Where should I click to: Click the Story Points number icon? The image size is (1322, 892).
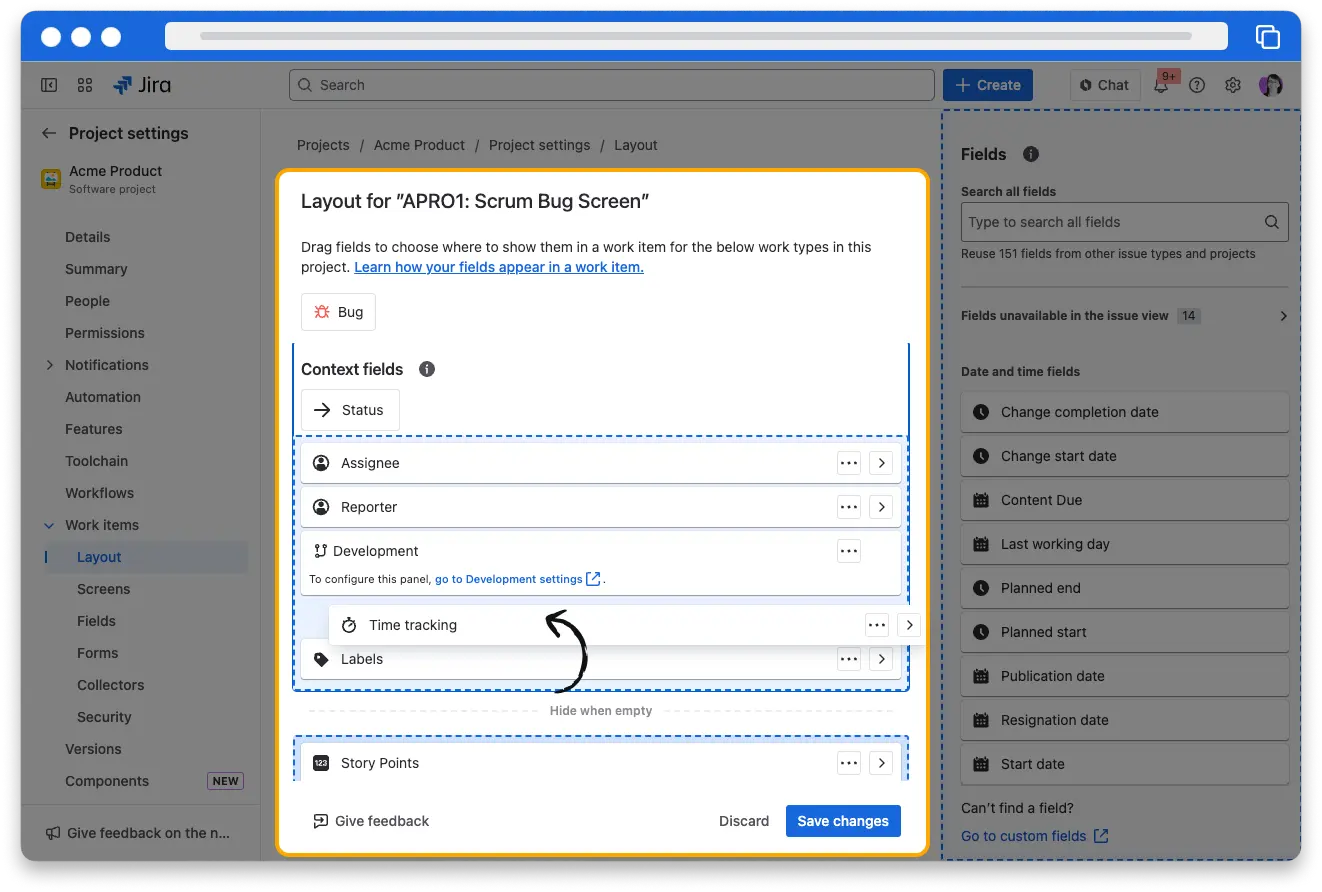[321, 763]
